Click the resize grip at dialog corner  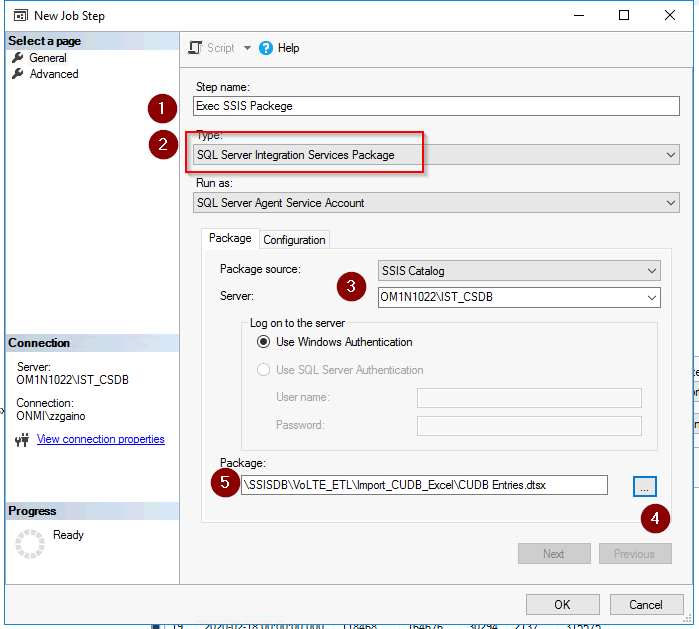click(687, 619)
